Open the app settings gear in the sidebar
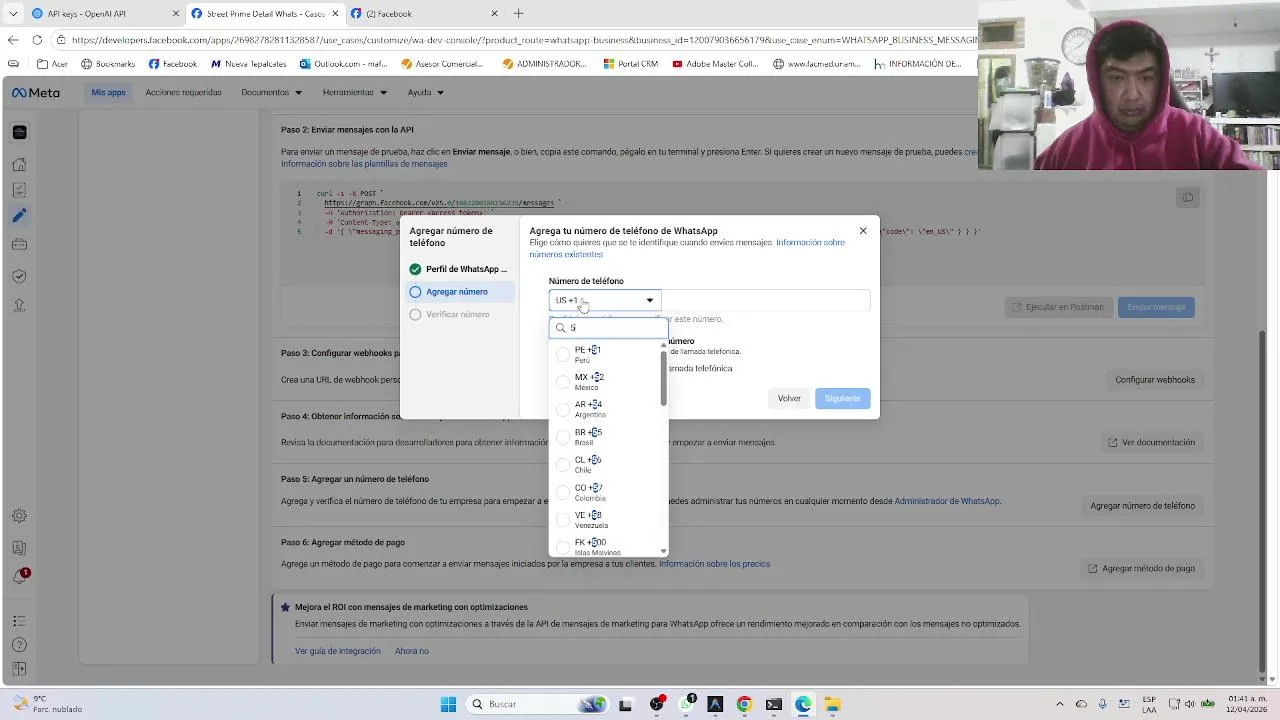This screenshot has height=720, width=1280. [19, 516]
